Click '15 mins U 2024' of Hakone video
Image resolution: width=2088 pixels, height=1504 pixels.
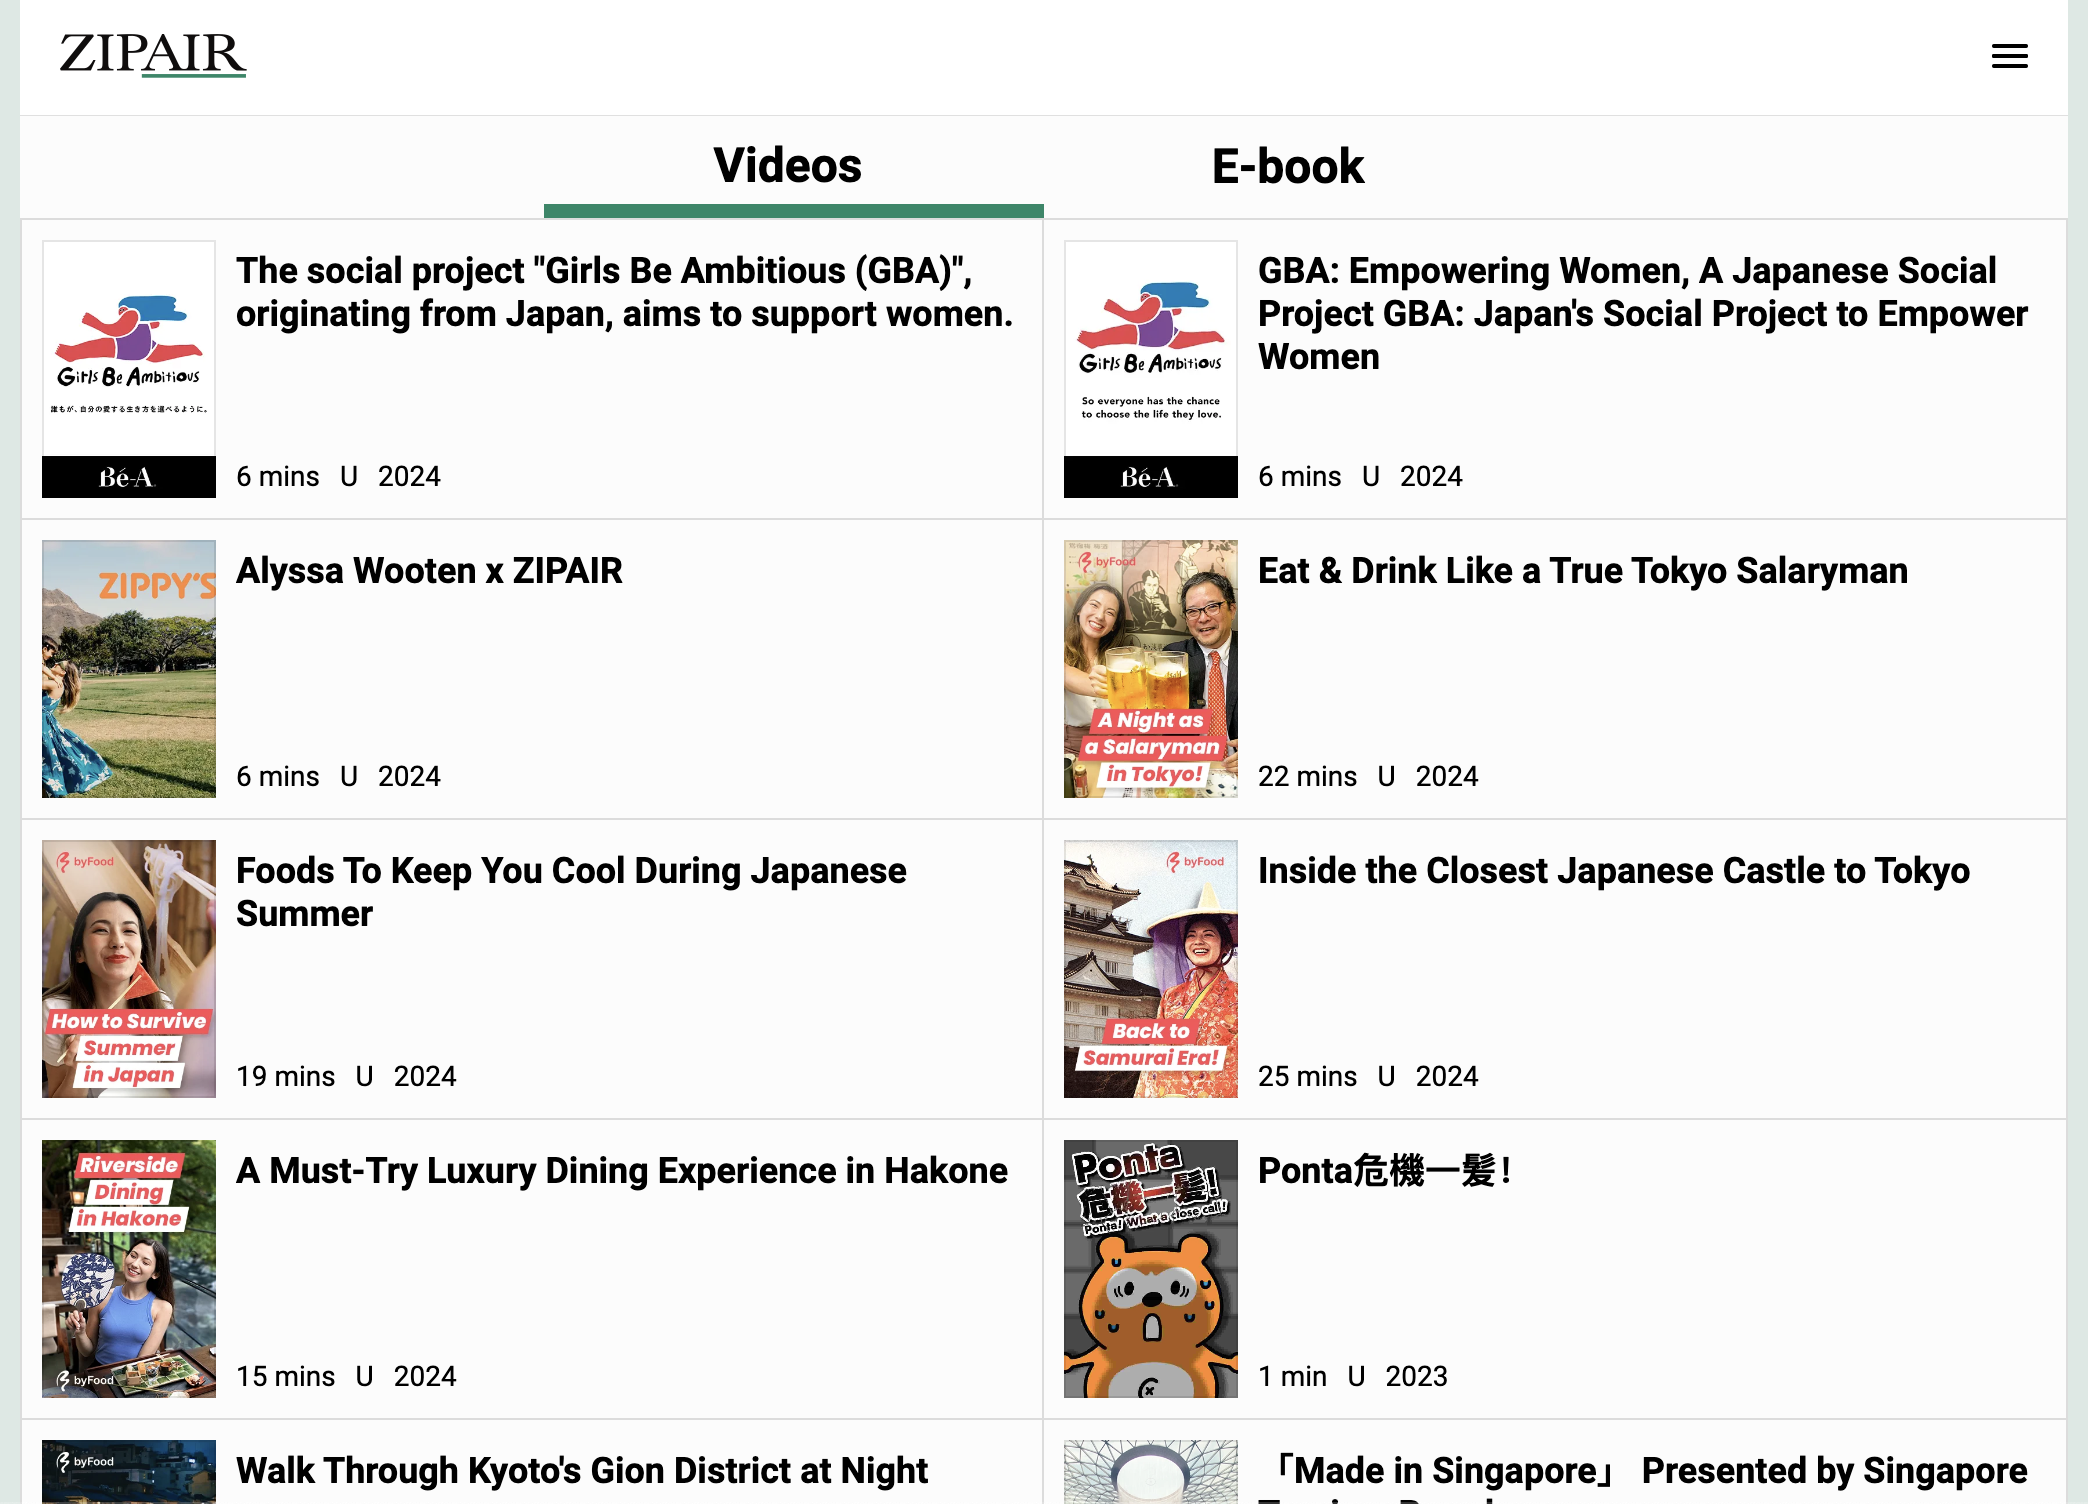coord(346,1377)
